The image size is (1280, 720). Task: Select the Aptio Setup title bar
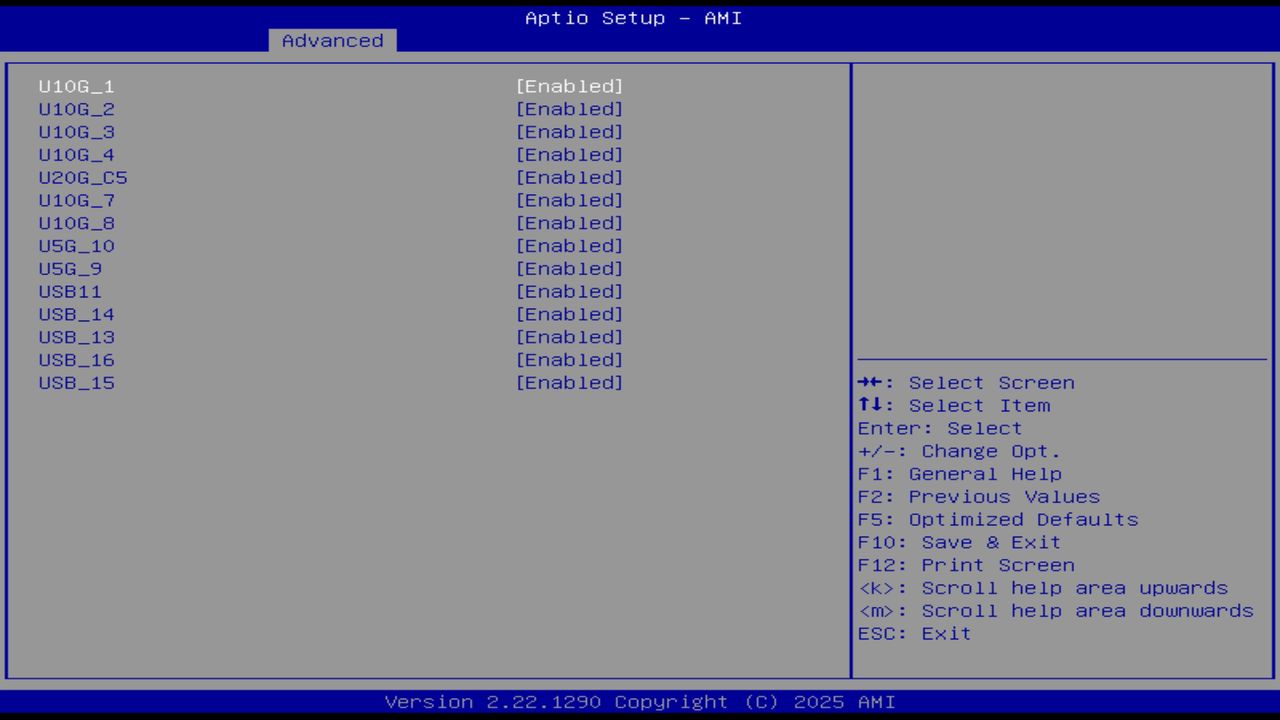tap(632, 17)
